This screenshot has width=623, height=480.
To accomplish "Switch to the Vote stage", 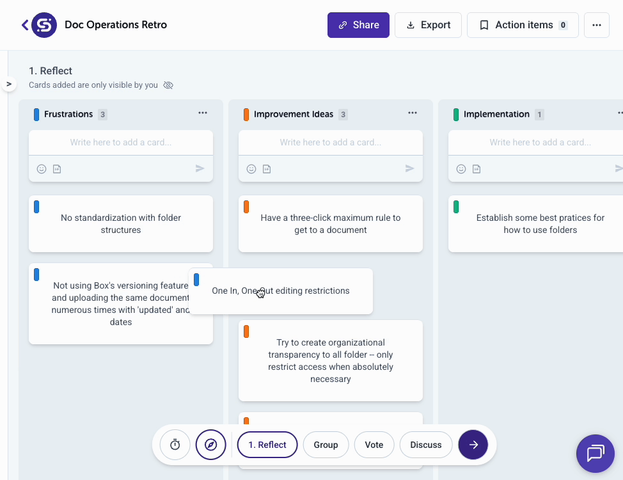I will click(374, 445).
